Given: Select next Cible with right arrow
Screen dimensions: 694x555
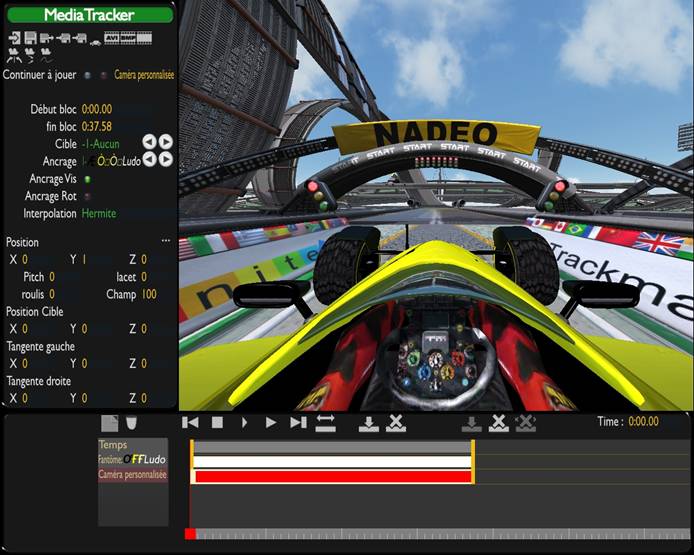Looking at the screenshot, I should click(x=166, y=142).
